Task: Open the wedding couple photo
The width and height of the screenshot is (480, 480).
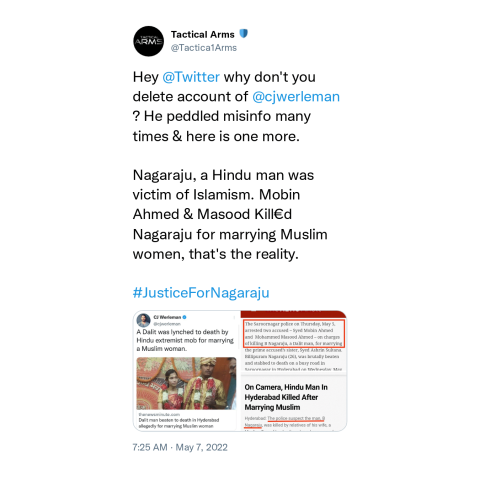Action: (x=186, y=383)
